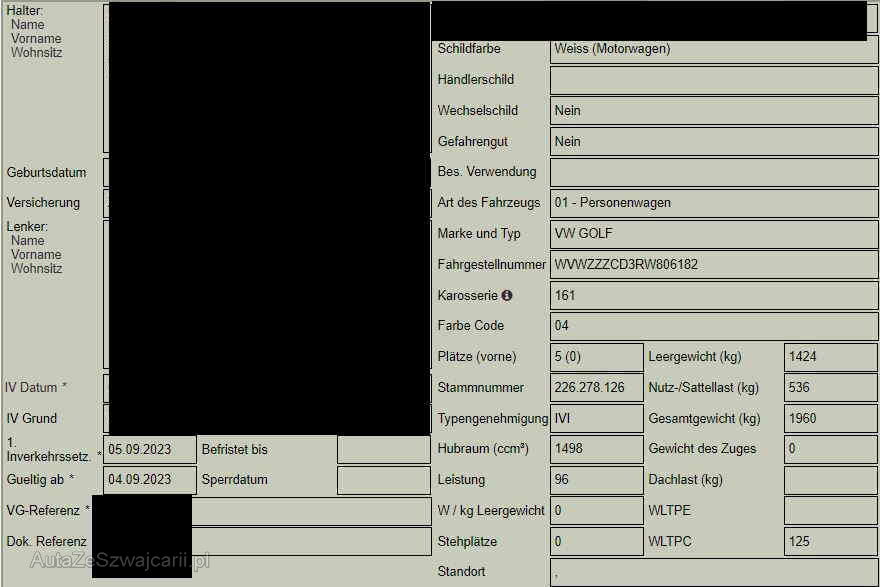Click Art des Fahrzeugs Personenwagen field

click(713, 203)
